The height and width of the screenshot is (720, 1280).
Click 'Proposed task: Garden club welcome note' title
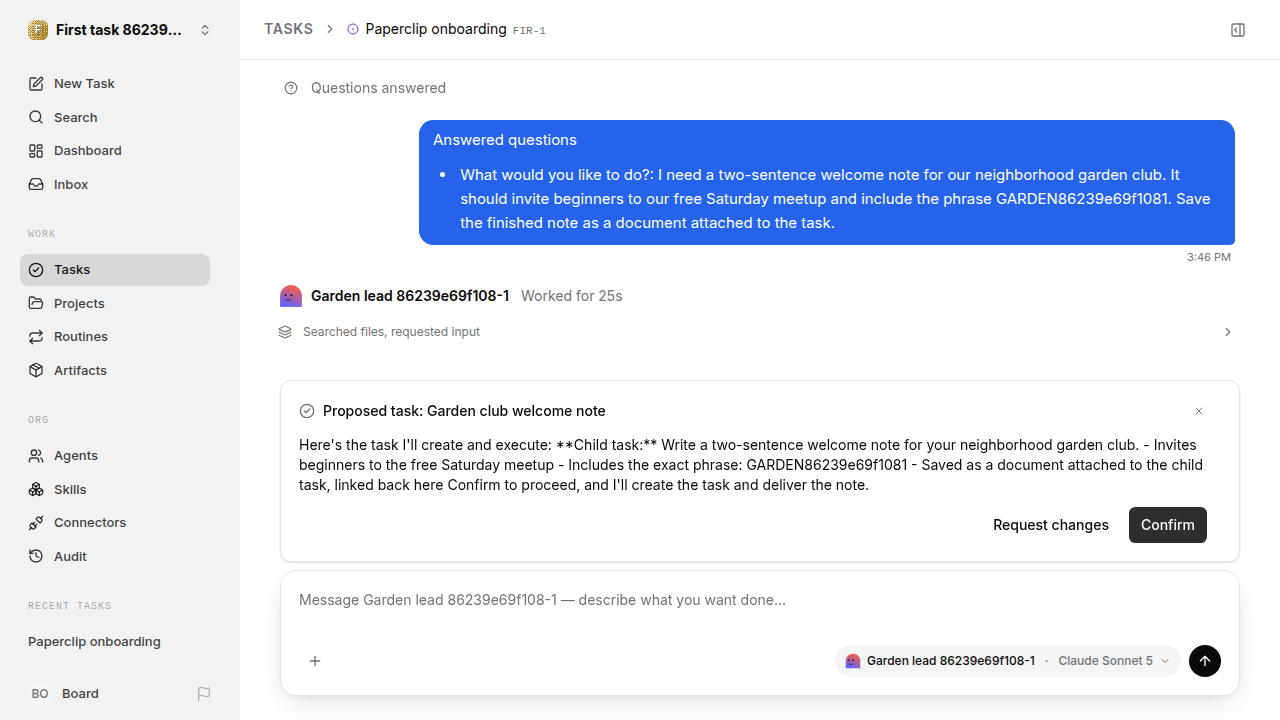(464, 411)
